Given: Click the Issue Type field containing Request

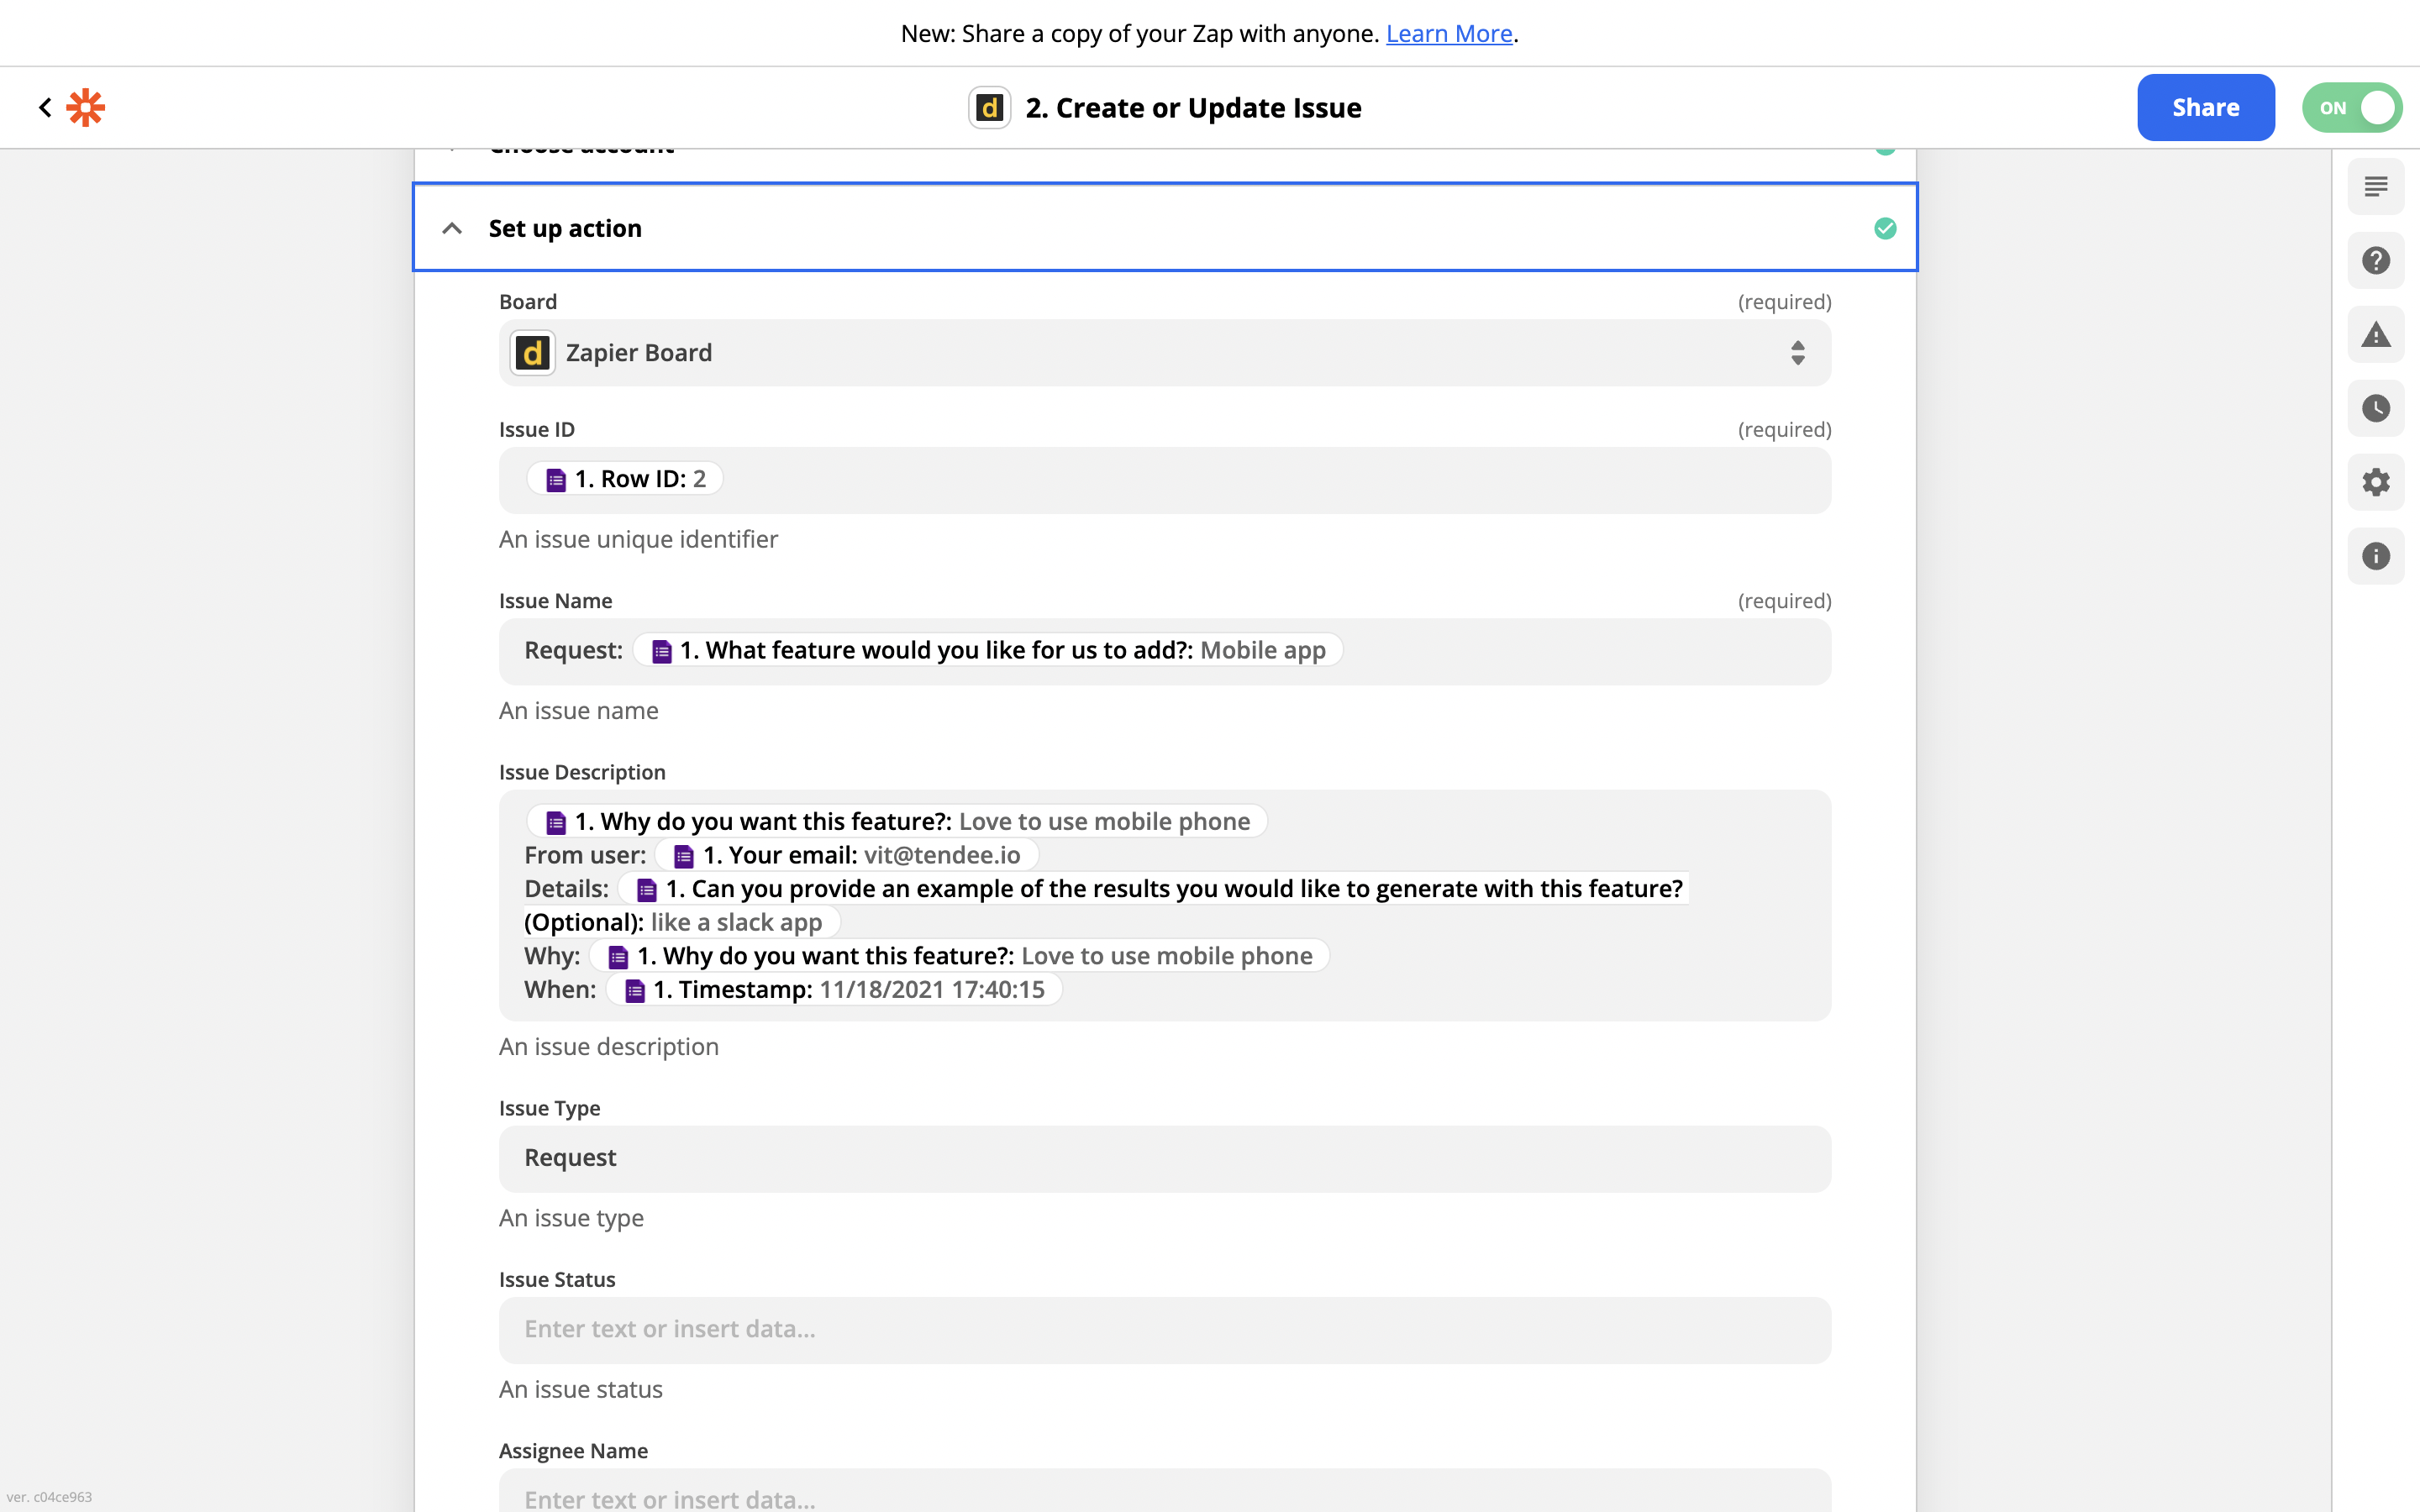Looking at the screenshot, I should (1164, 1158).
